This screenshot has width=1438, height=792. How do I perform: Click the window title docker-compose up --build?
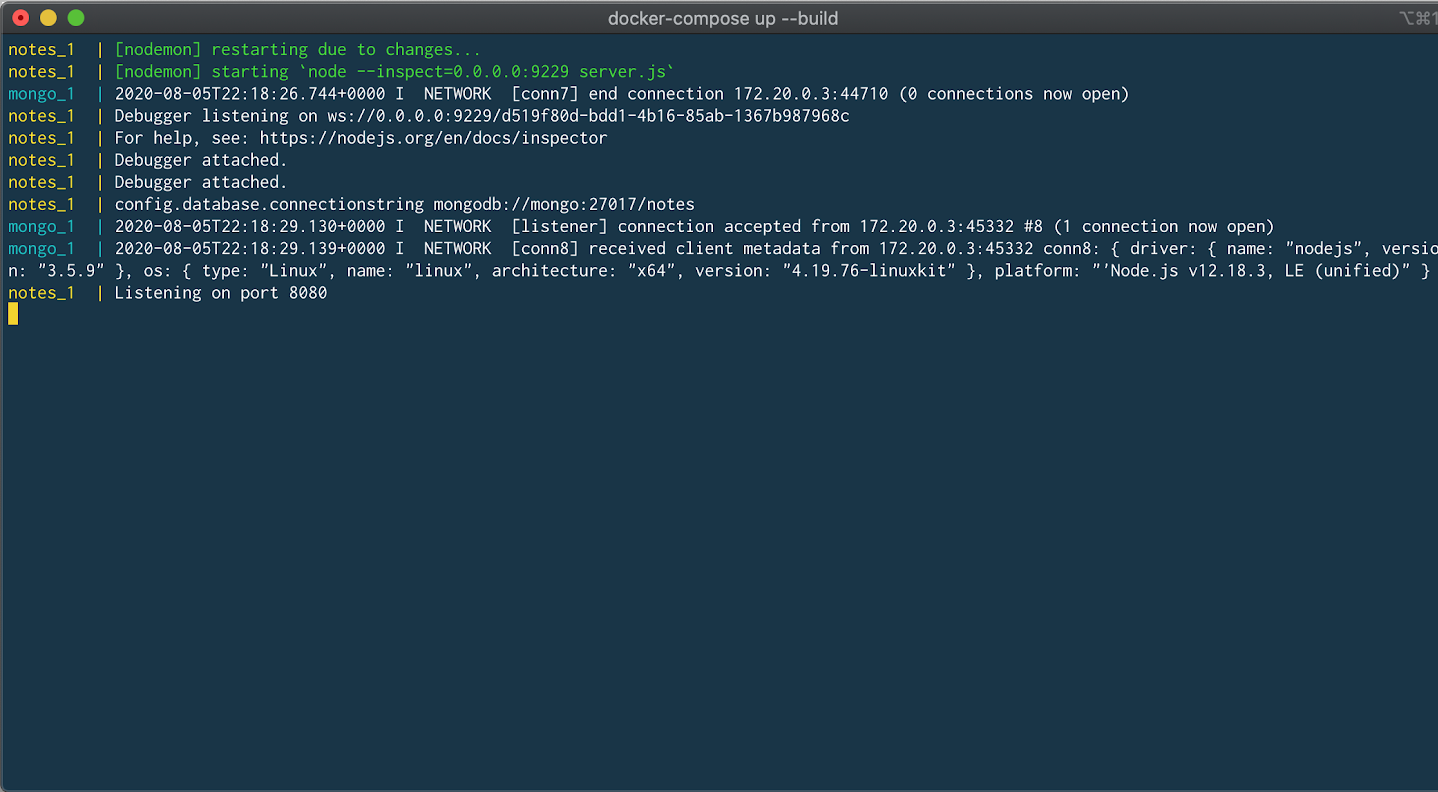pos(722,18)
